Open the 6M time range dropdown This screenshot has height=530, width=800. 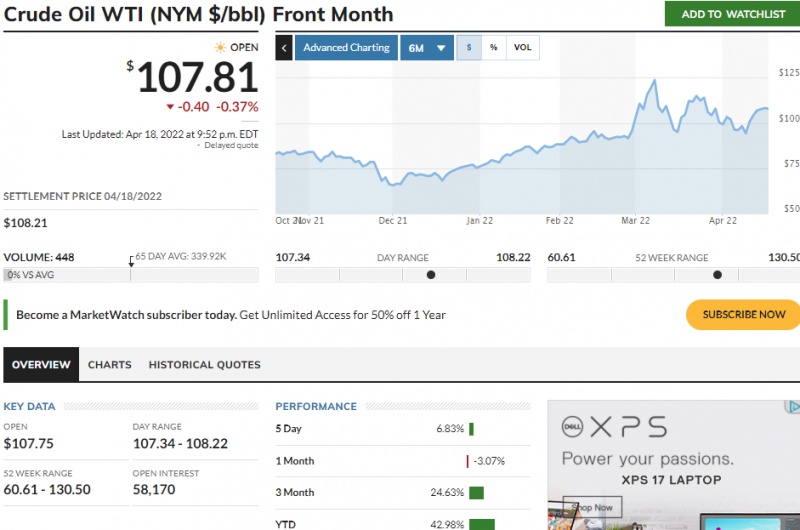click(427, 48)
